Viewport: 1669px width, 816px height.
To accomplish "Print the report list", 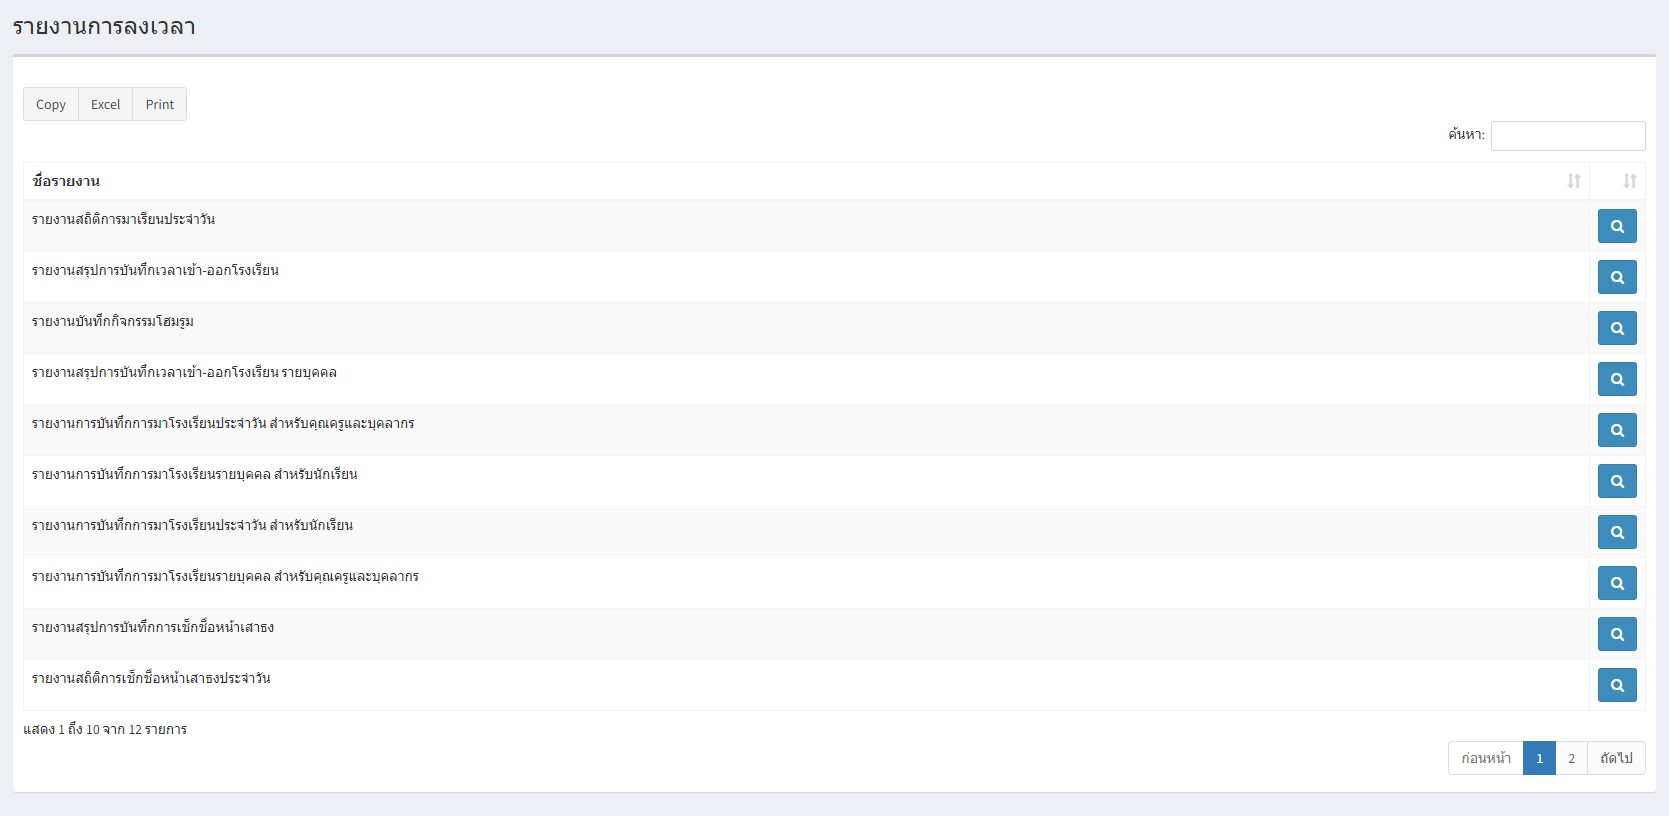I will click(159, 104).
